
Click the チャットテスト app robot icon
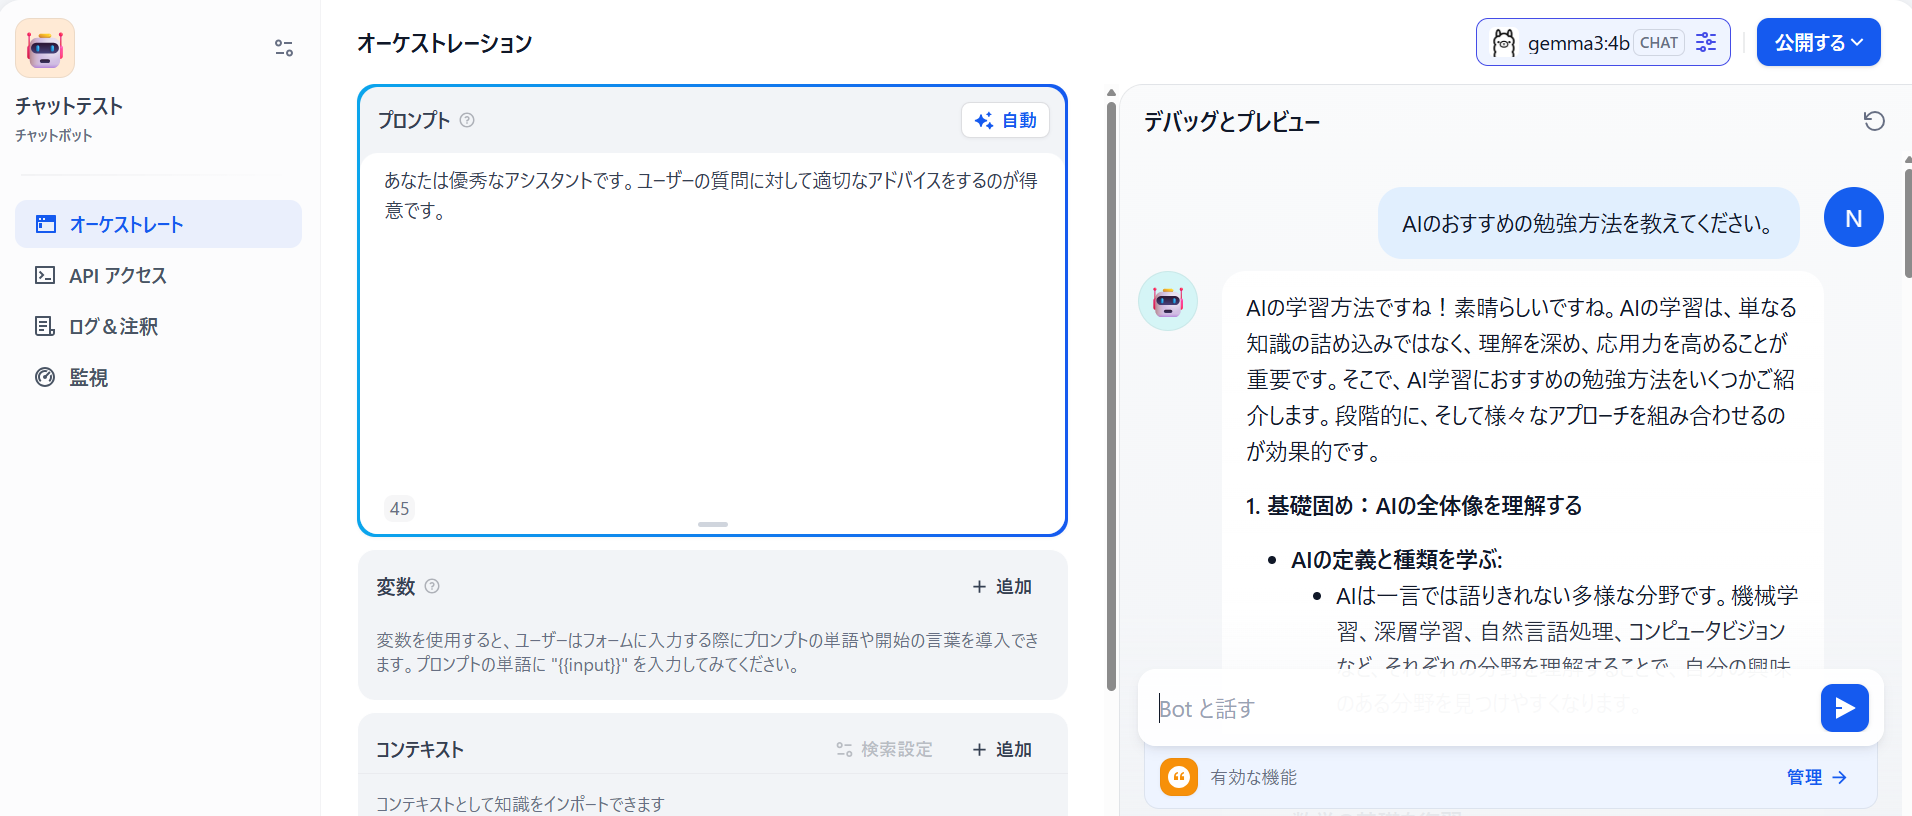[x=45, y=48]
